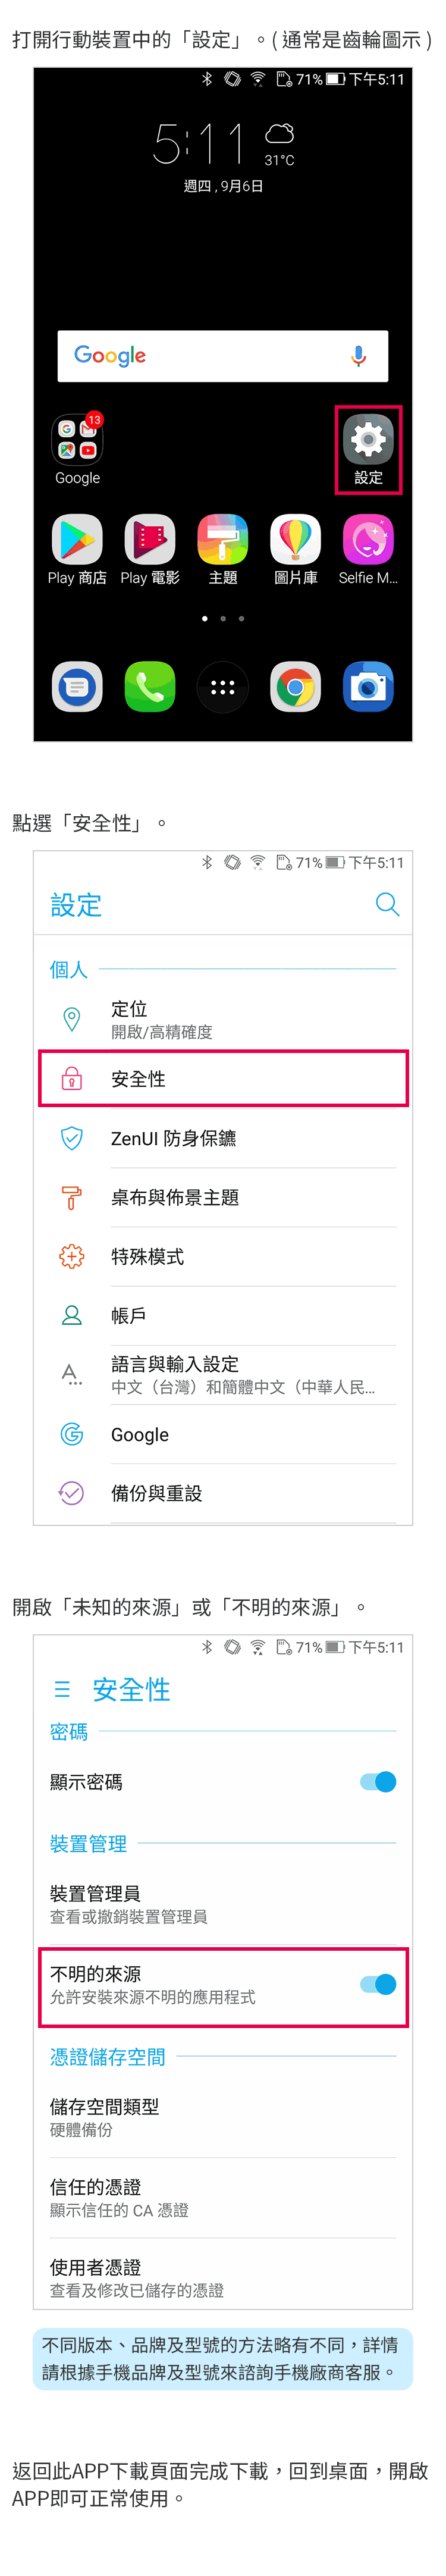Viewport: 446px width, 2576px height.
Task: Launch the Chrome browser in dock
Action: pyautogui.click(x=296, y=687)
